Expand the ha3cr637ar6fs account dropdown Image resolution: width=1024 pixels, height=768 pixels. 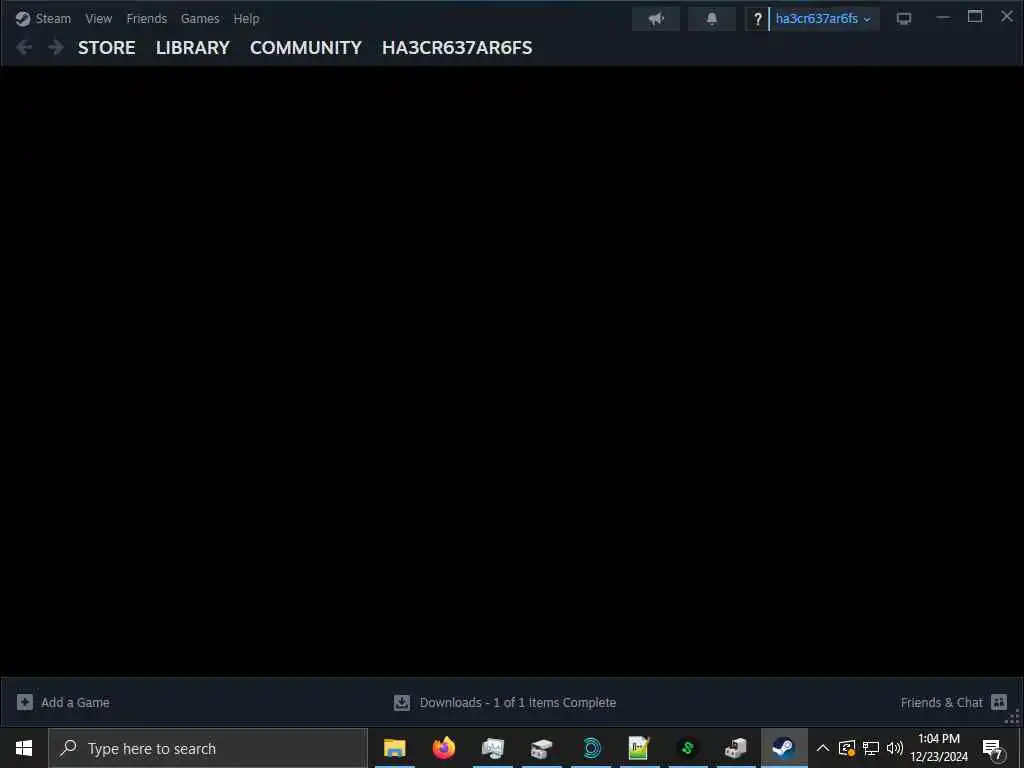point(824,19)
